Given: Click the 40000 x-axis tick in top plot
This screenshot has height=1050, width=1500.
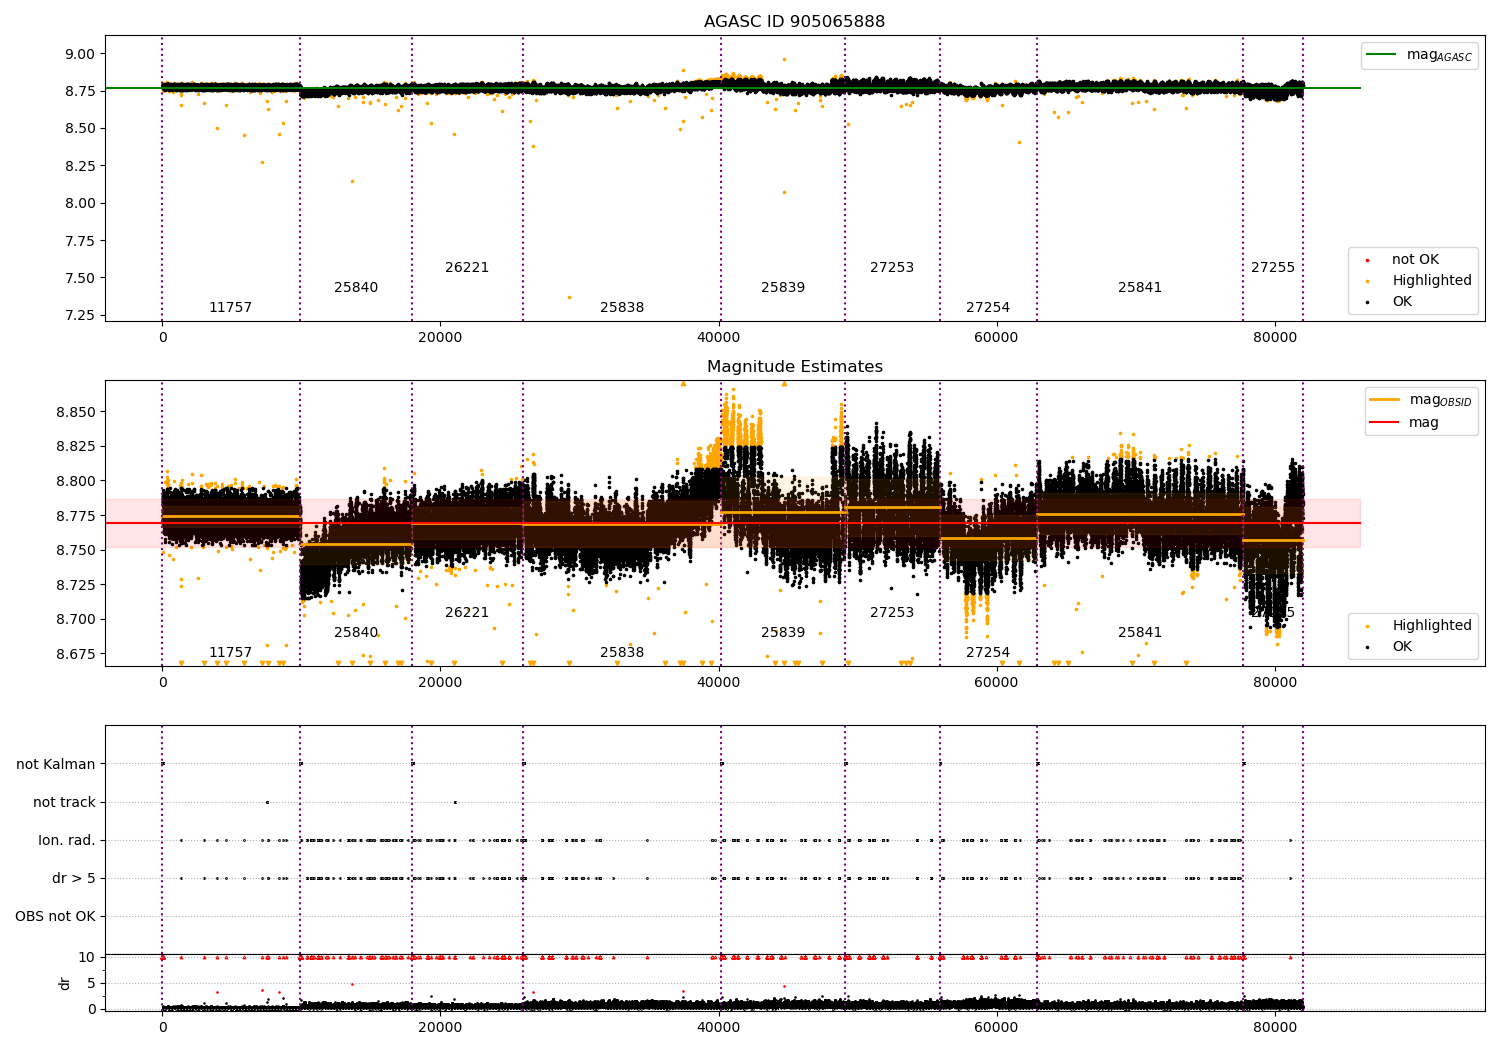Looking at the screenshot, I should [719, 338].
